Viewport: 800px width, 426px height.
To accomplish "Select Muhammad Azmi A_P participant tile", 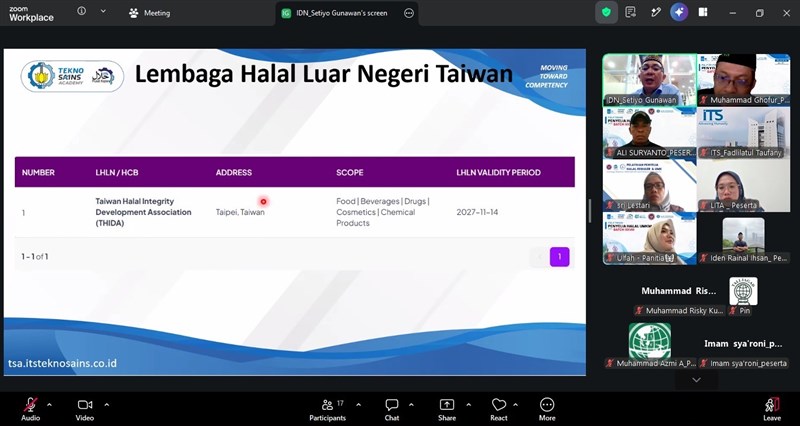I will tap(650, 345).
